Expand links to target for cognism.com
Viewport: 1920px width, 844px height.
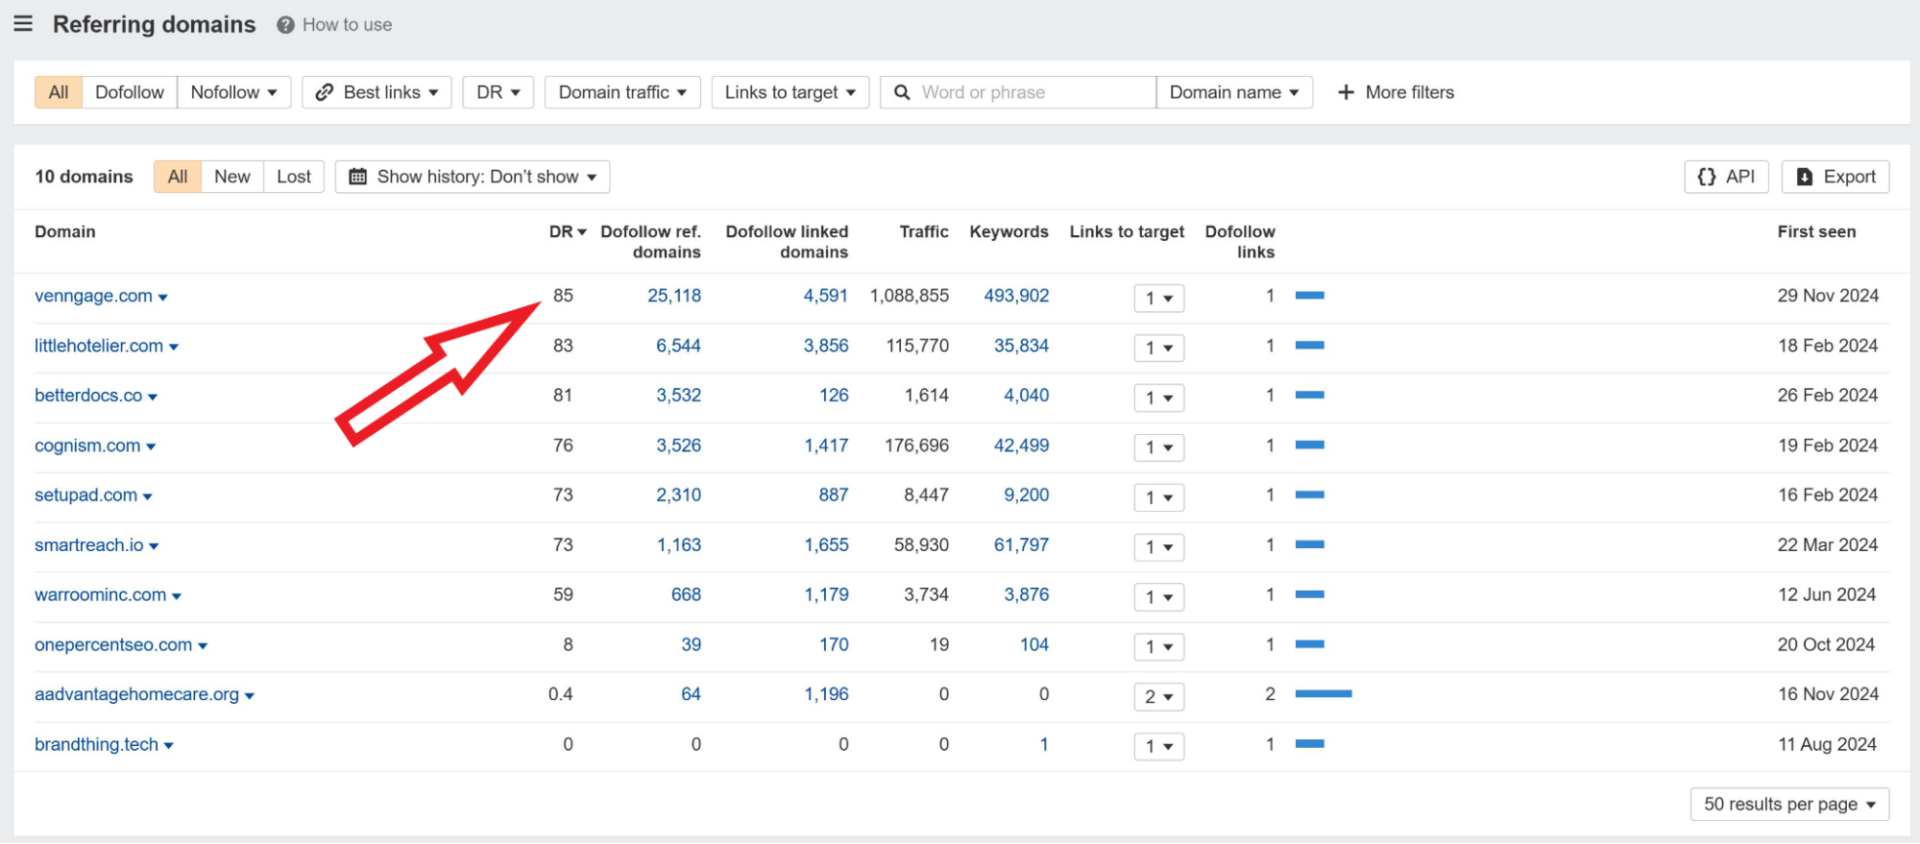pyautogui.click(x=1159, y=448)
